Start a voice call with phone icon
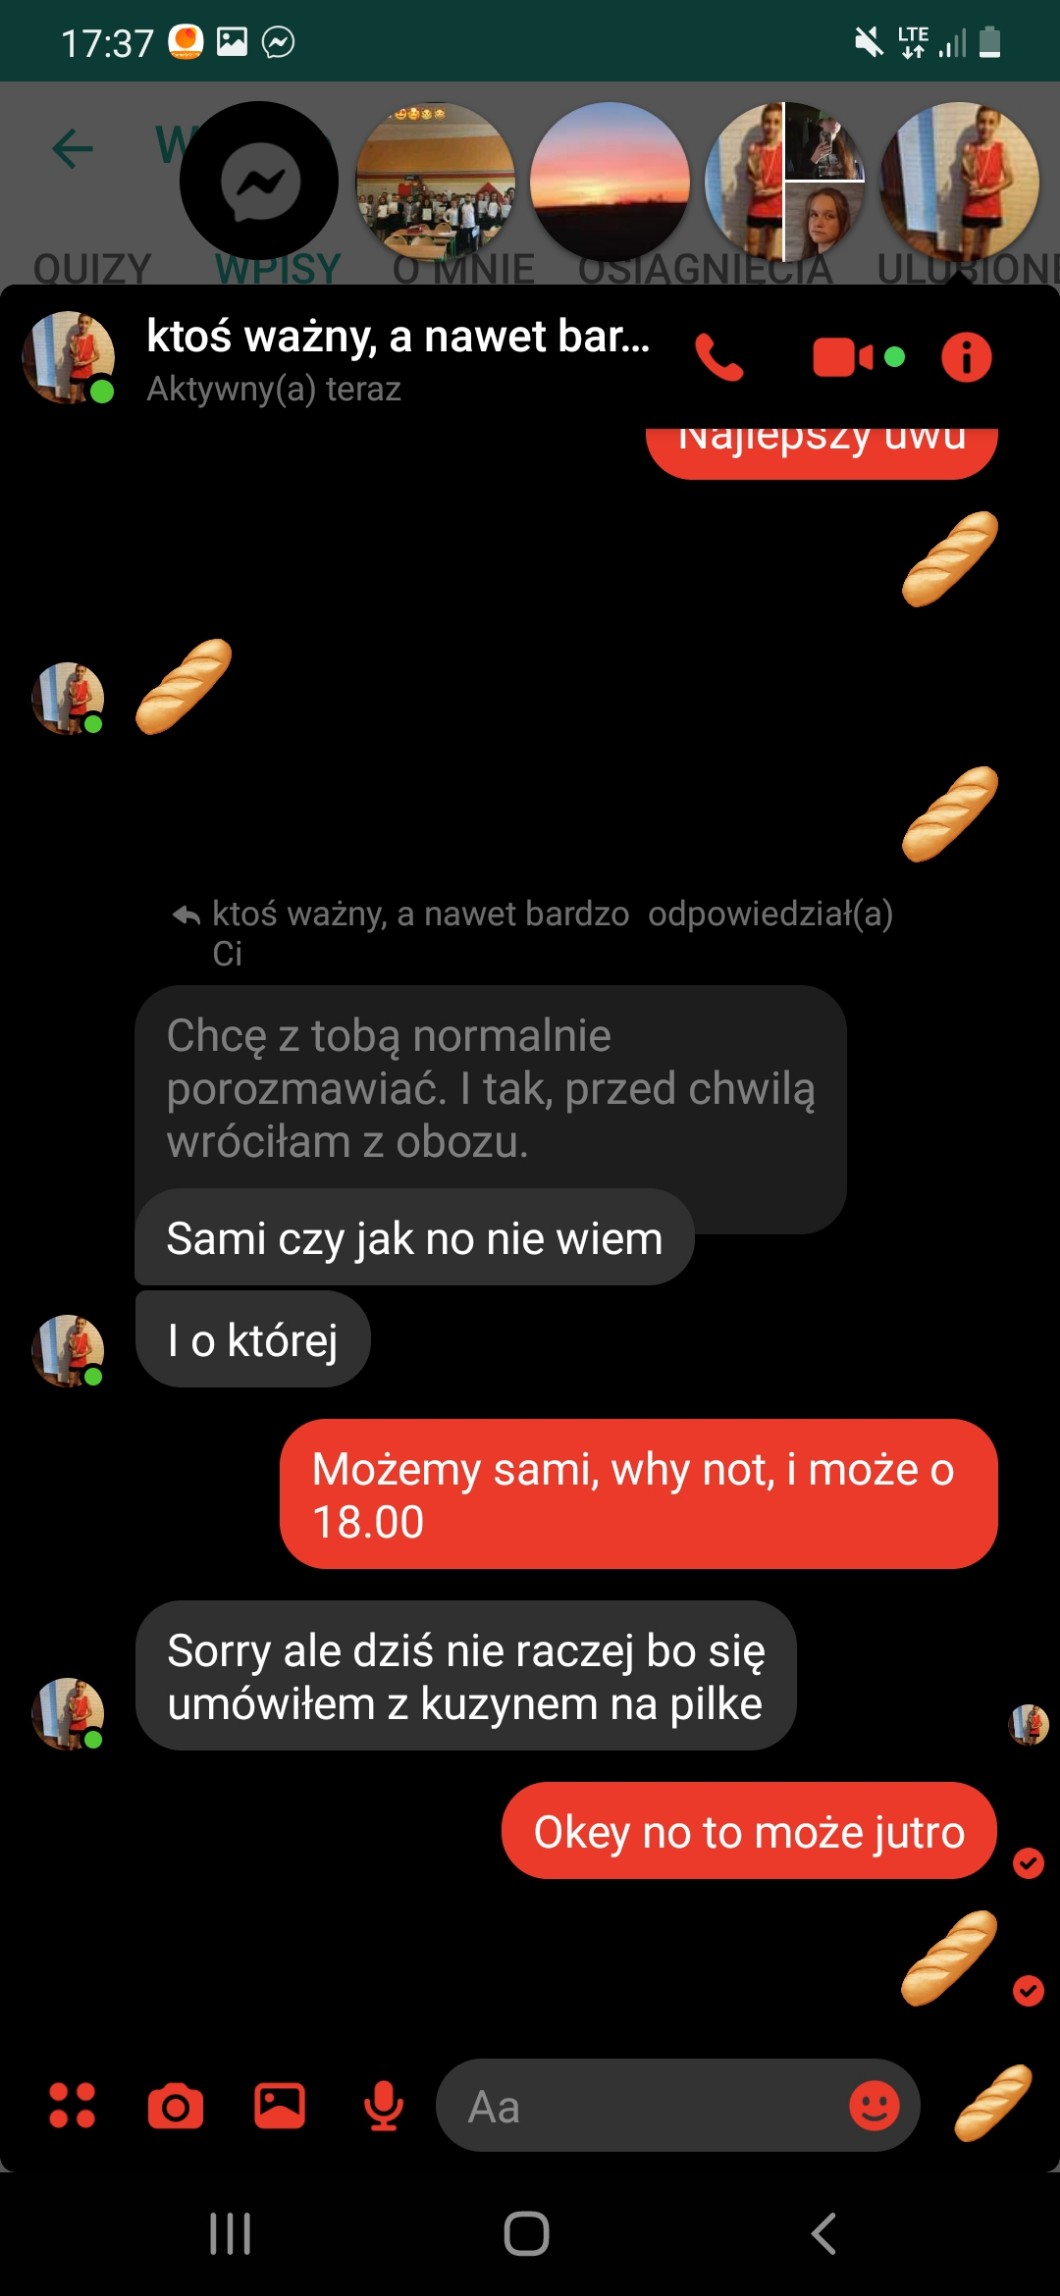 point(719,357)
